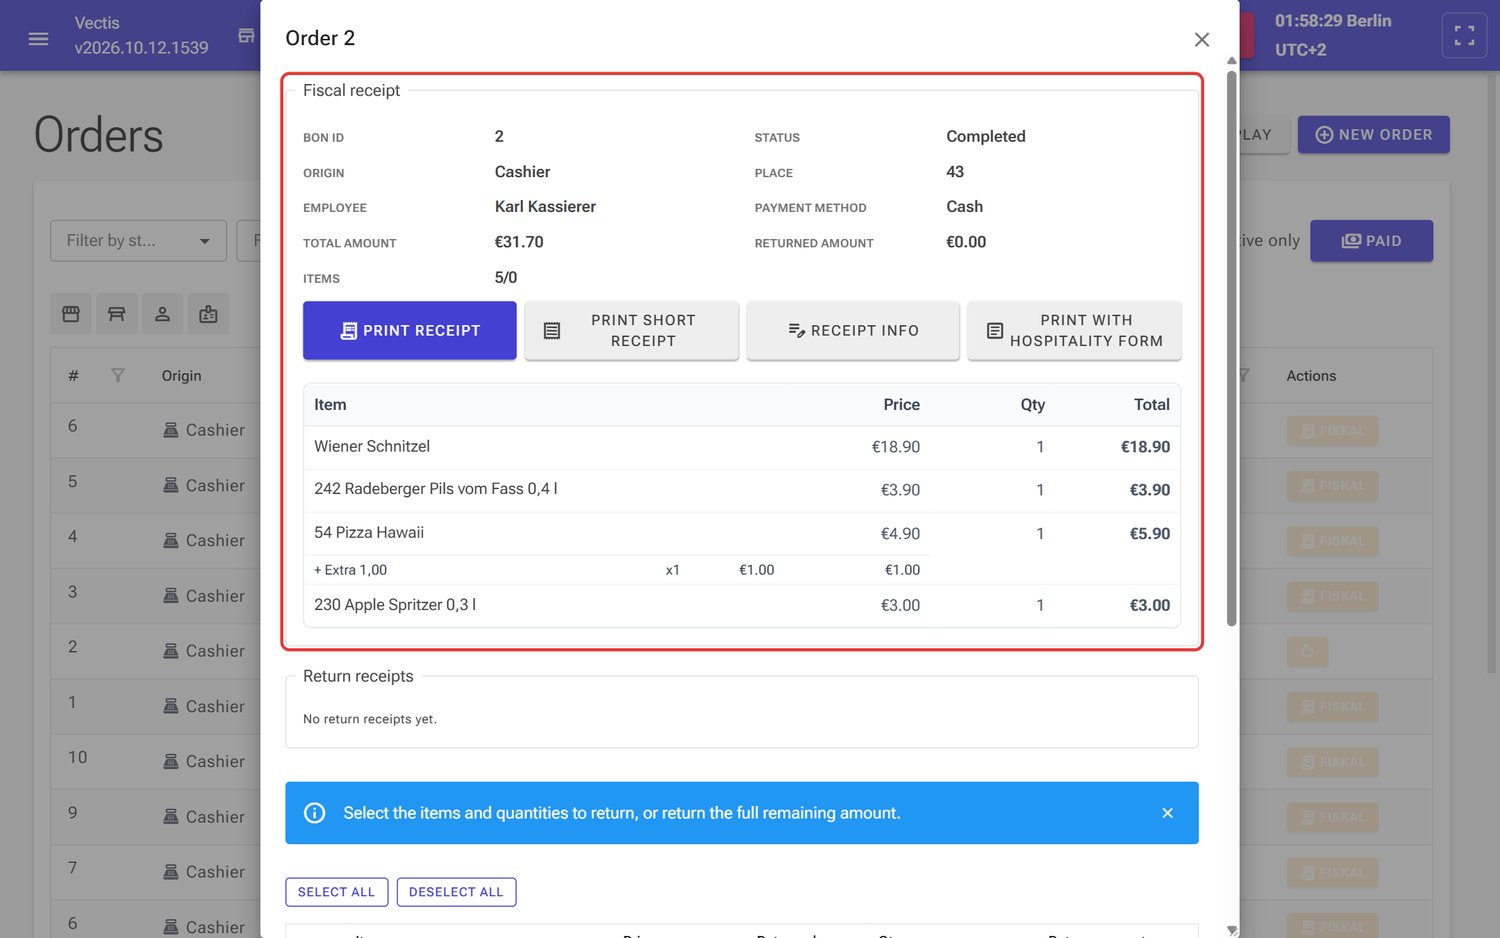Viewport: 1500px width, 938px height.
Task: Click the Actions column header
Action: [1311, 376]
